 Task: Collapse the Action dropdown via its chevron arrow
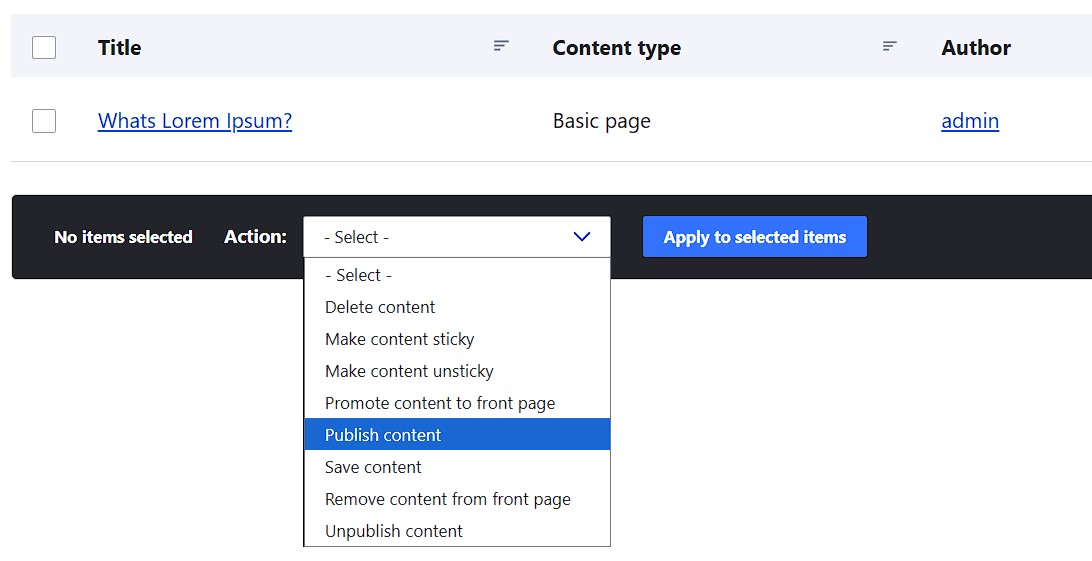(582, 237)
